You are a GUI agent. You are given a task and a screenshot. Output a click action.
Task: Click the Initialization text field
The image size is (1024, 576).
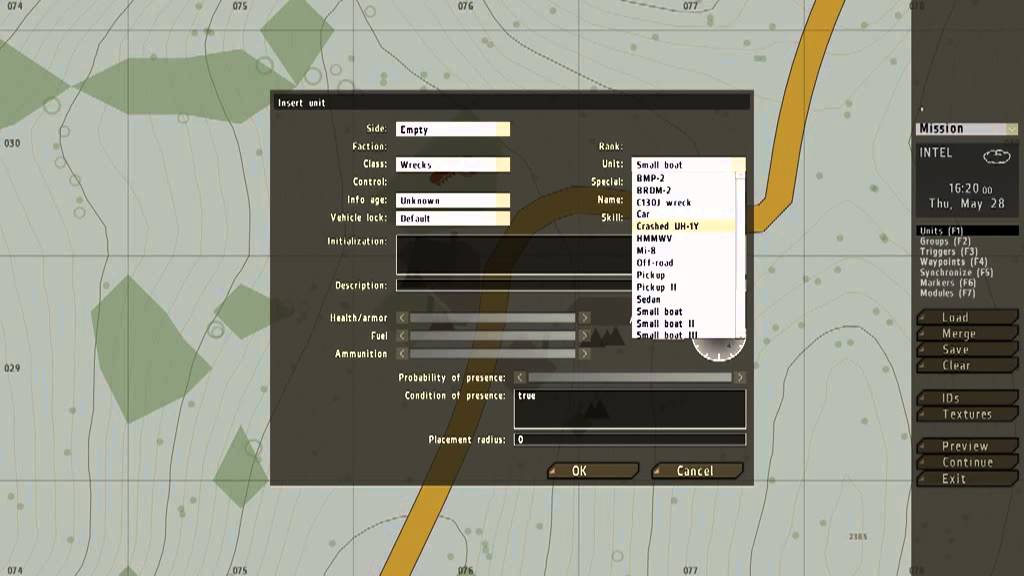pos(514,255)
